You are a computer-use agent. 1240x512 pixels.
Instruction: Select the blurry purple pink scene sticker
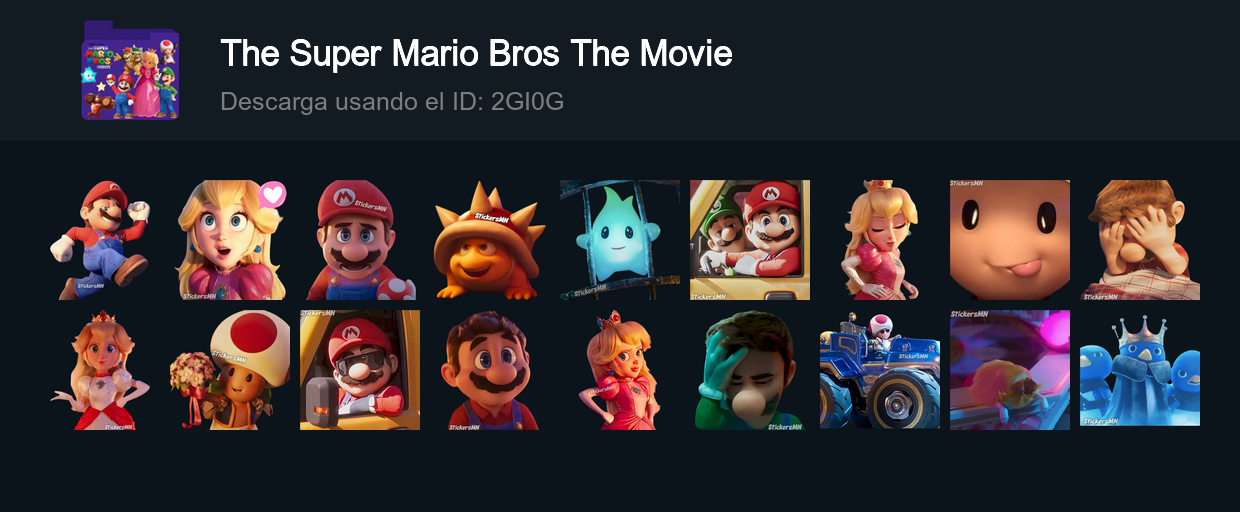tap(1010, 370)
